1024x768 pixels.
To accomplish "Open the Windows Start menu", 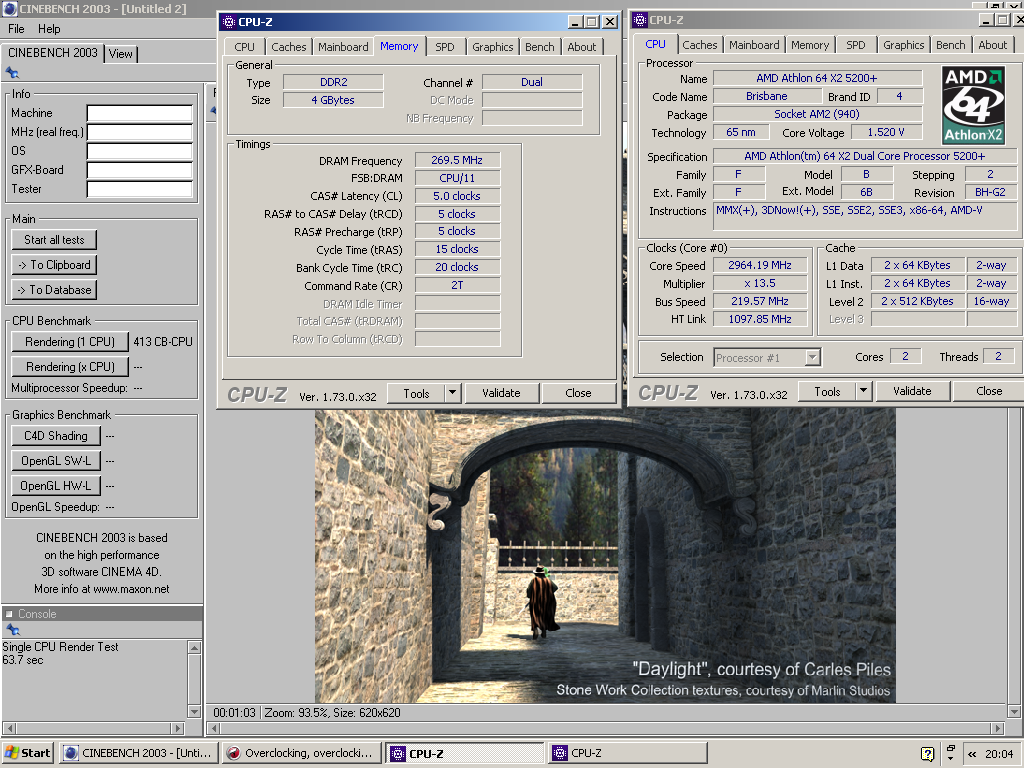I will [x=27, y=753].
